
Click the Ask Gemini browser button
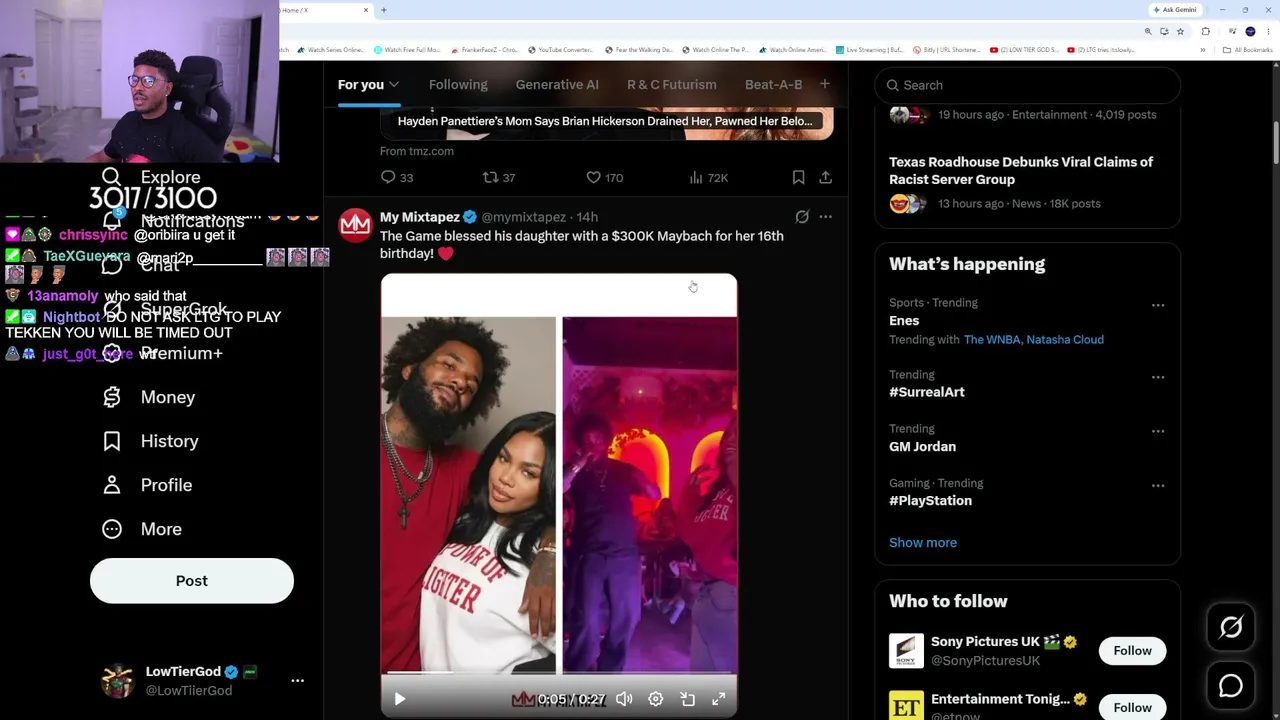1175,10
